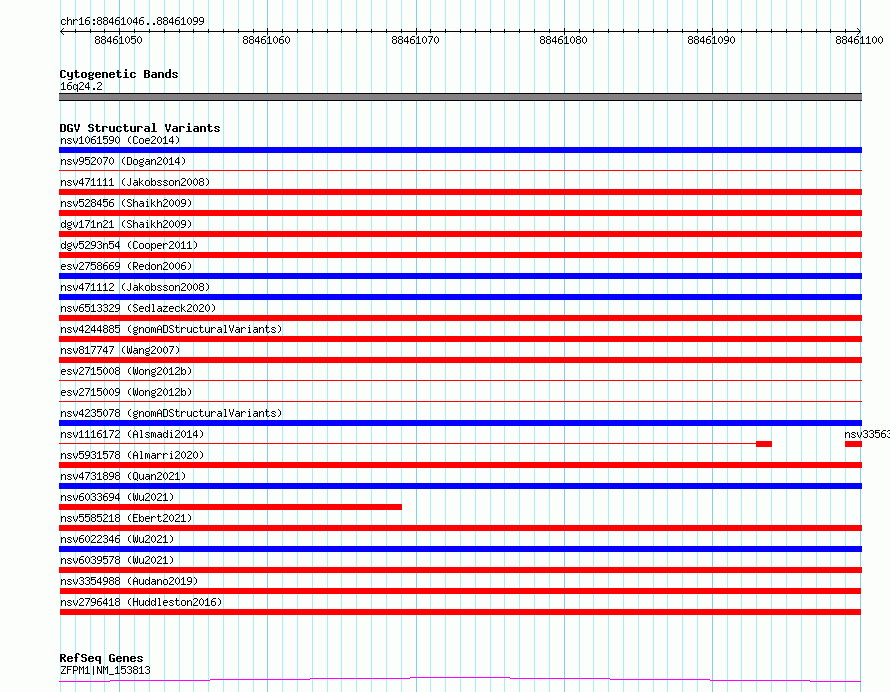Click the red bar under nsv5585218 (Ebert2021)

click(460, 528)
